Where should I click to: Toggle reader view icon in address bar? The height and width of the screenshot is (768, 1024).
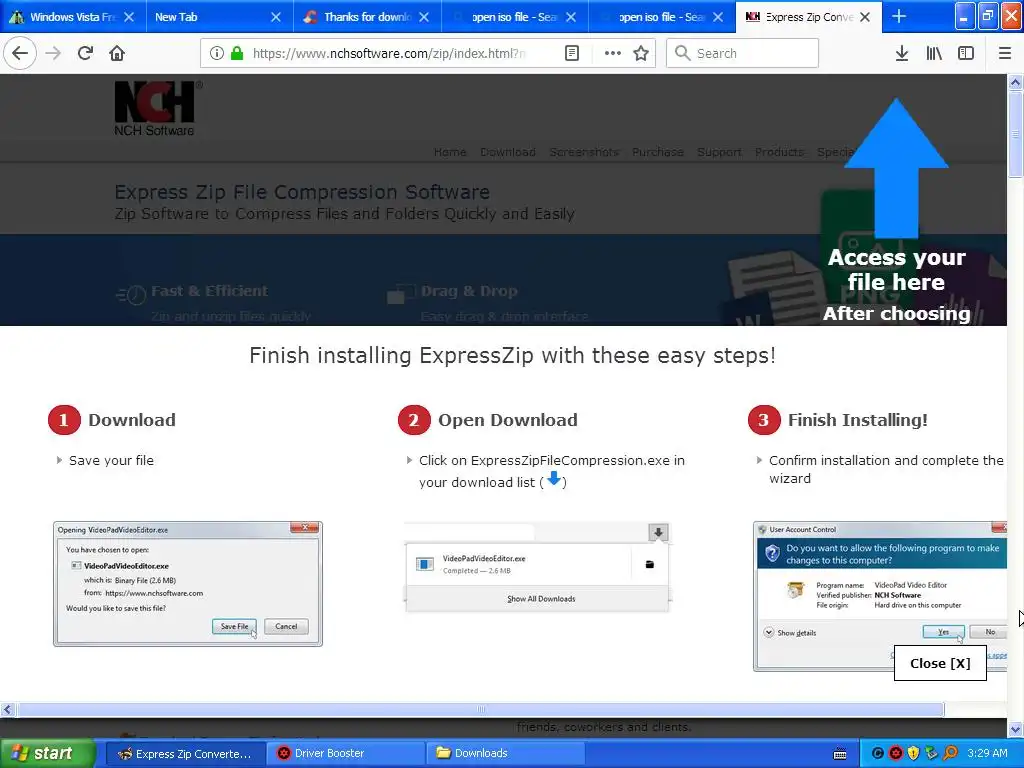pyautogui.click(x=572, y=53)
